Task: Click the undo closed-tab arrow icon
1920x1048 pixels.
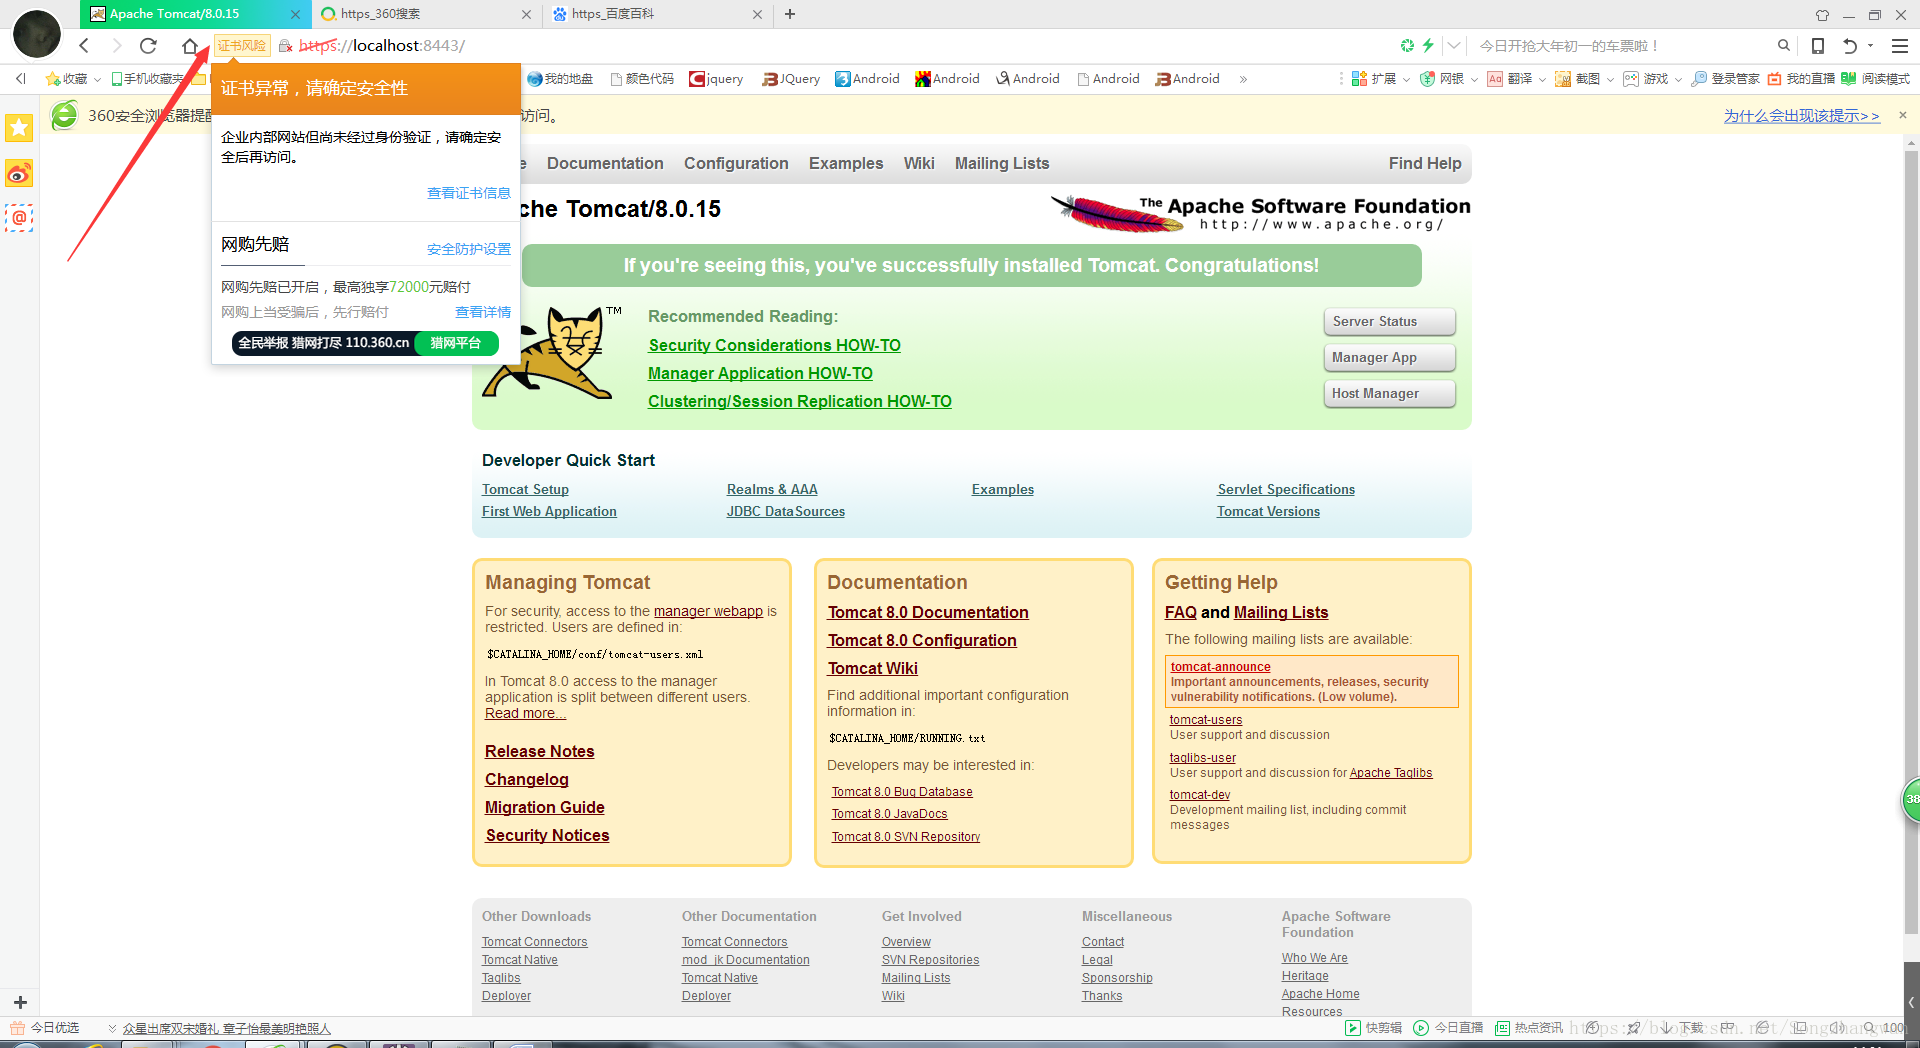Action: tap(1850, 46)
